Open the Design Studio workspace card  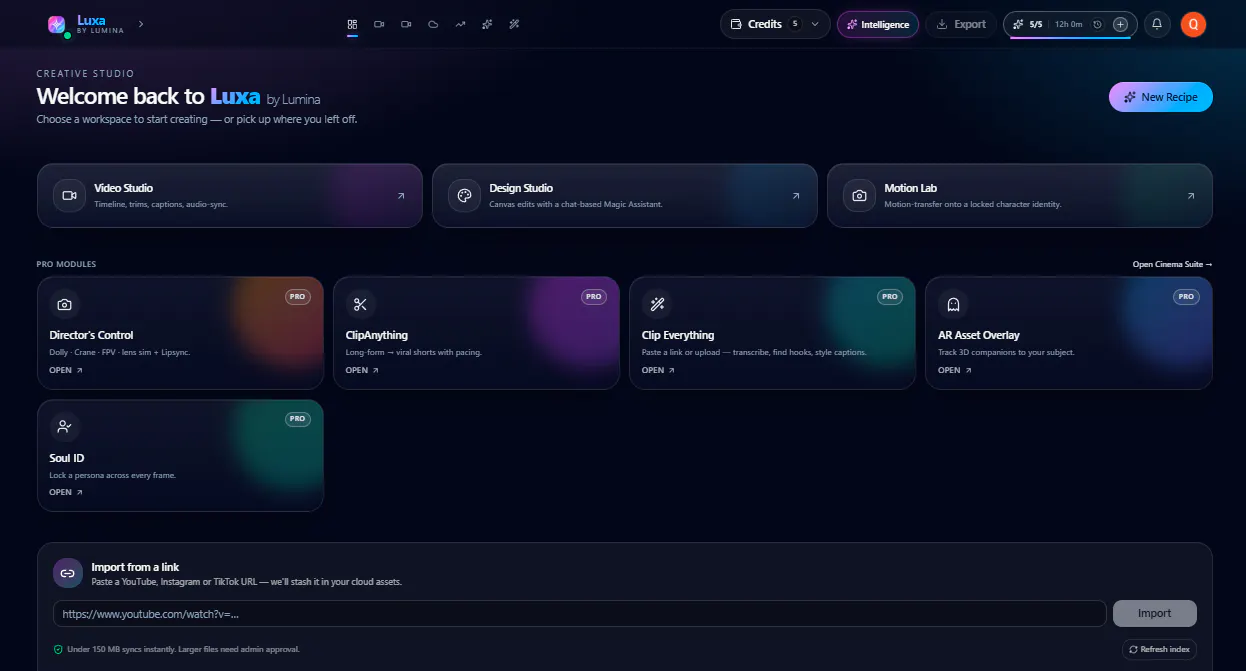[625, 196]
